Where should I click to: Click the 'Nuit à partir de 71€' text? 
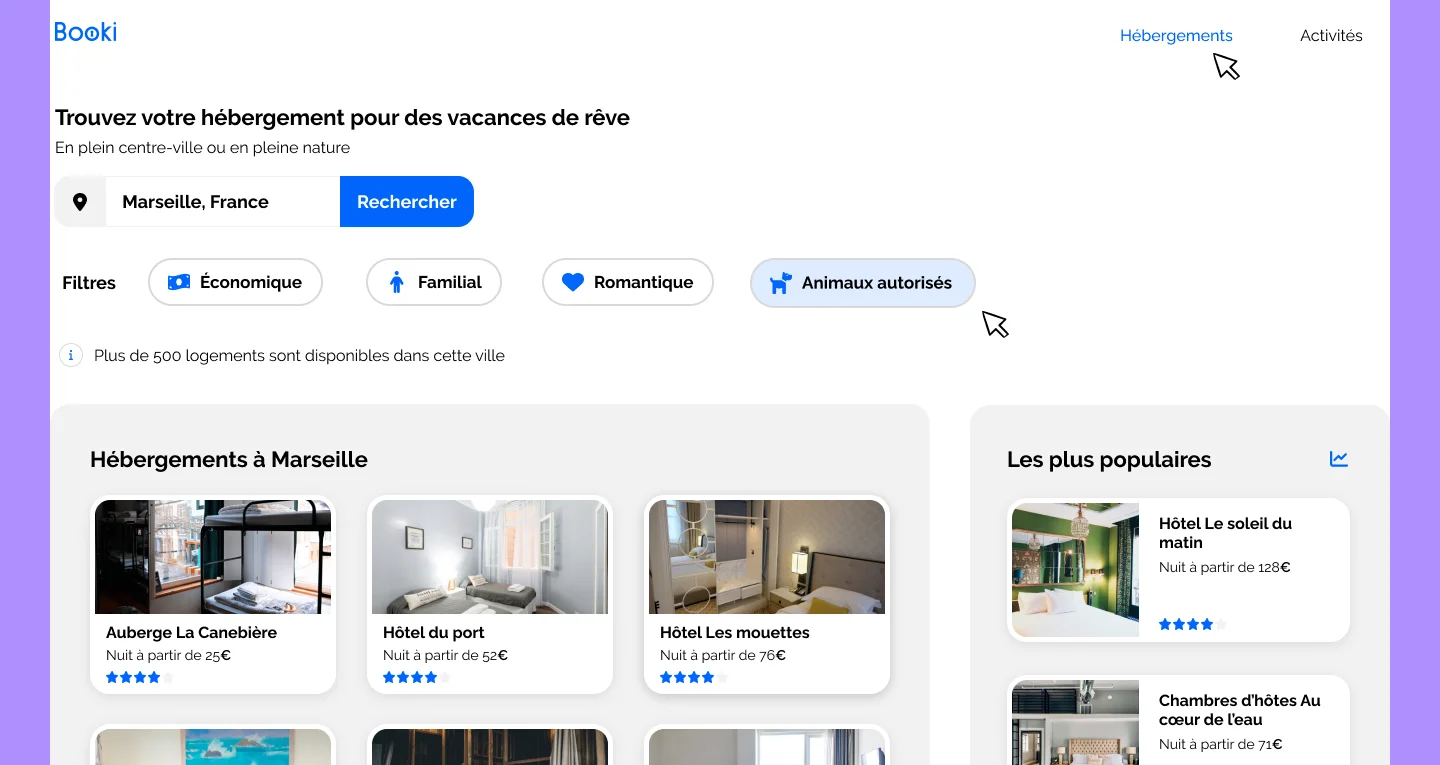(1221, 744)
